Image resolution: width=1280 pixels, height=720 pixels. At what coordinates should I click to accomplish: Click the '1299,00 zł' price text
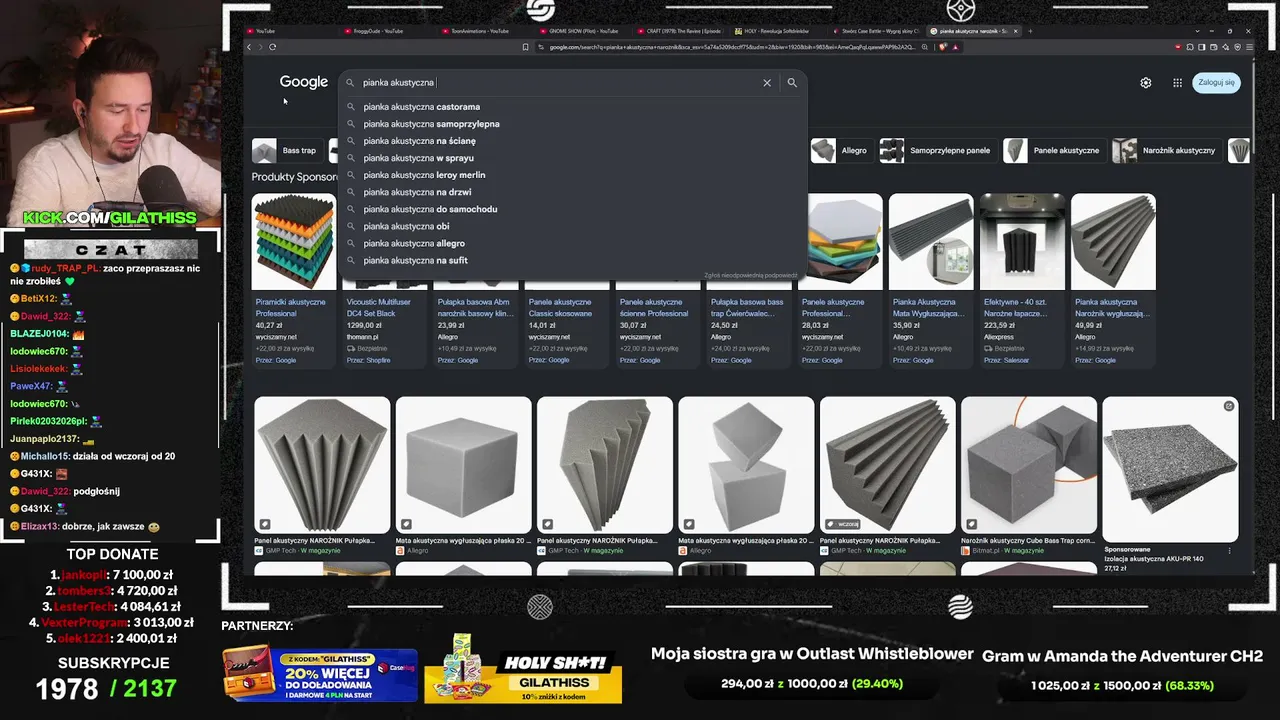pos(364,326)
